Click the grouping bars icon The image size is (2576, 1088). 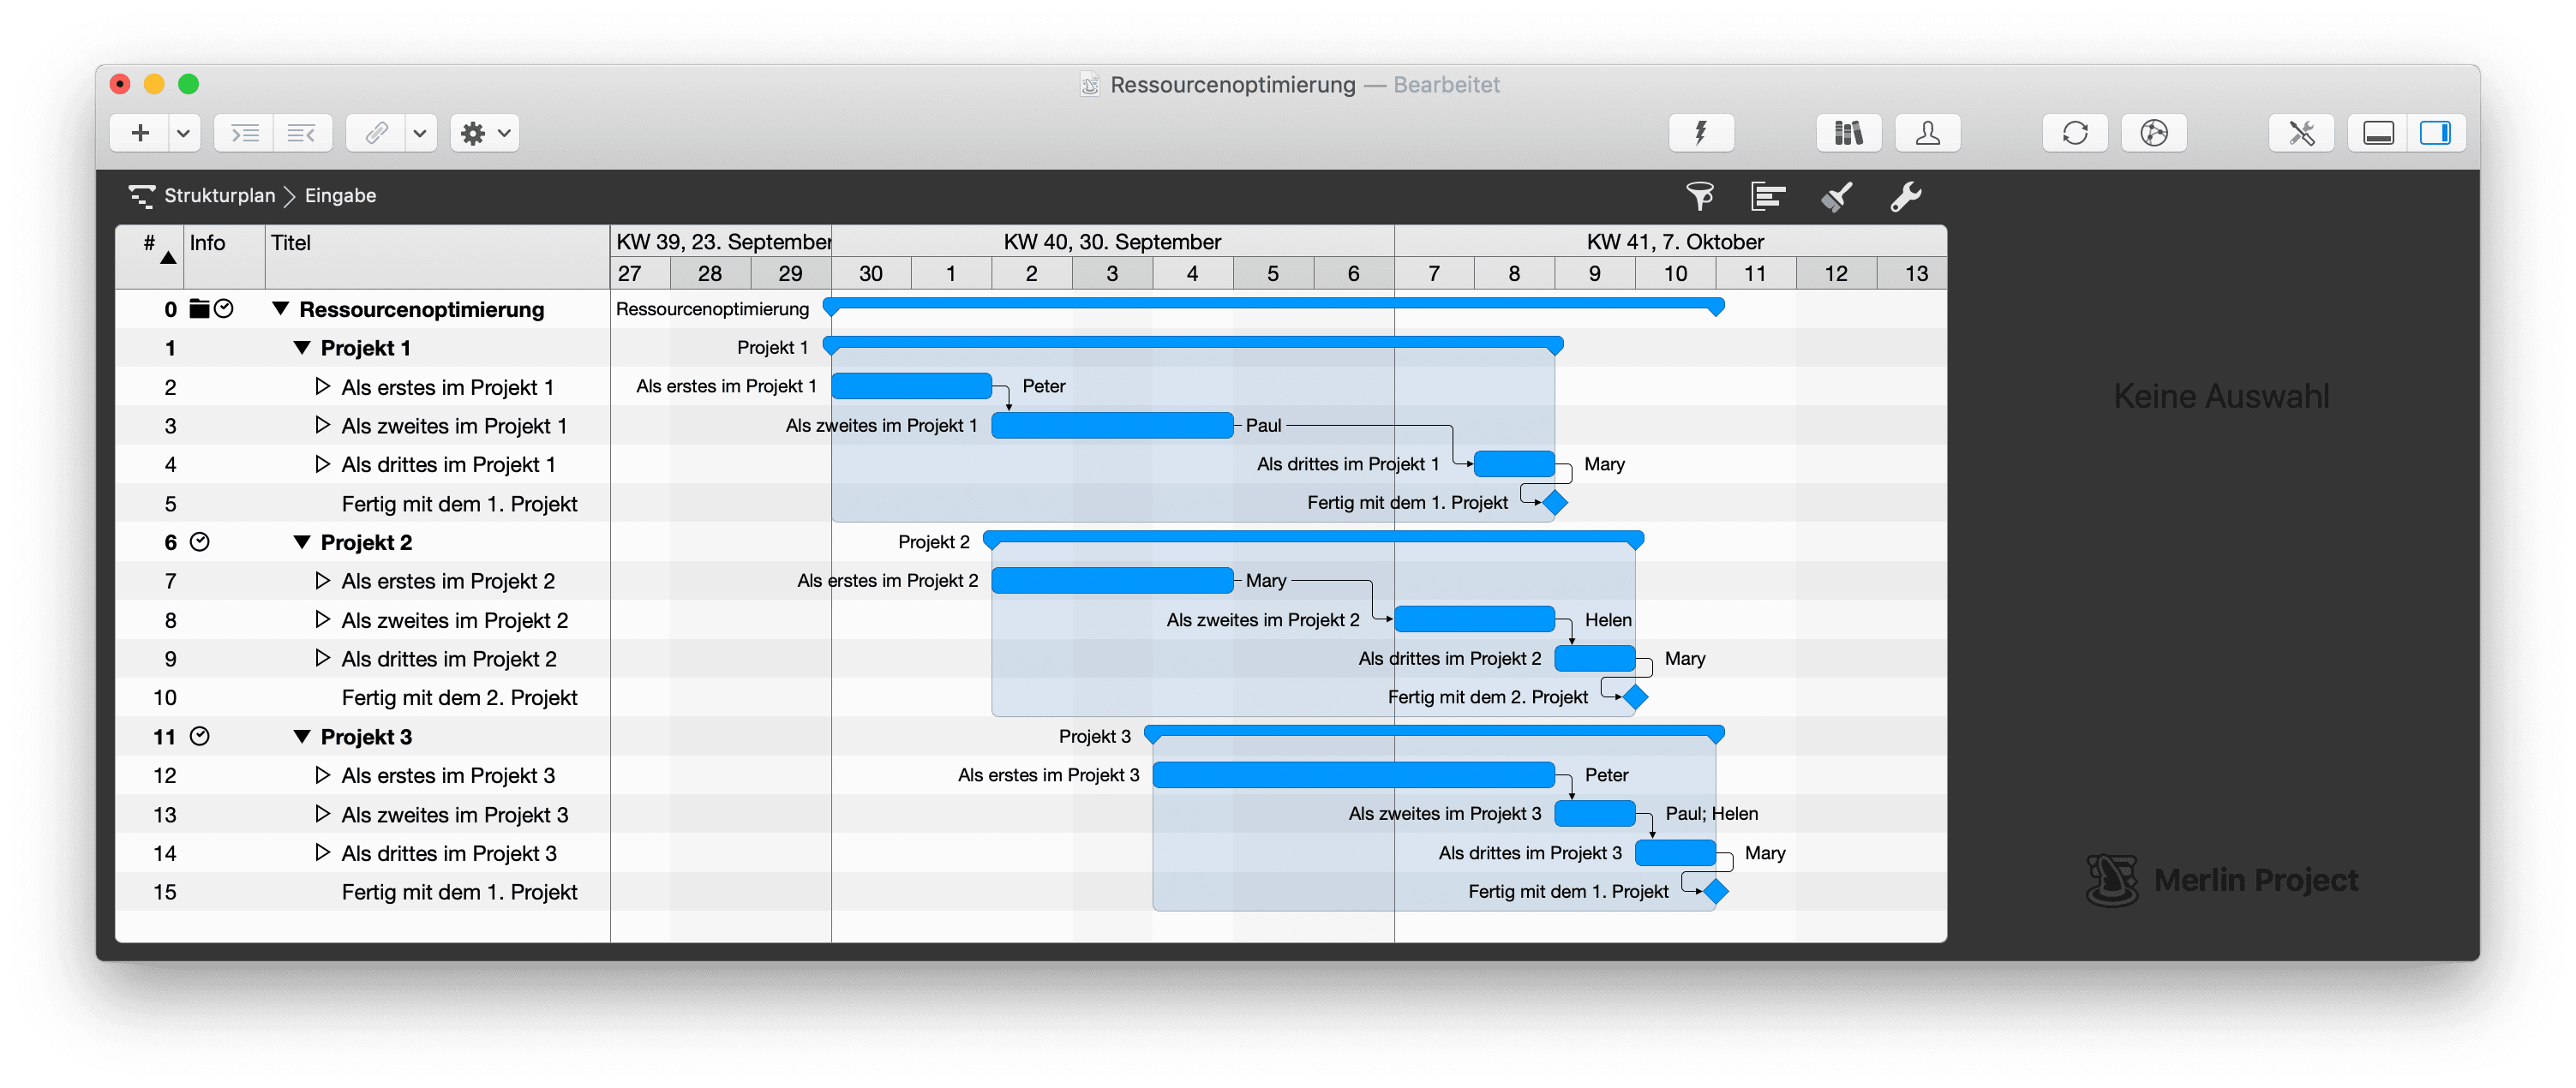(x=1768, y=196)
